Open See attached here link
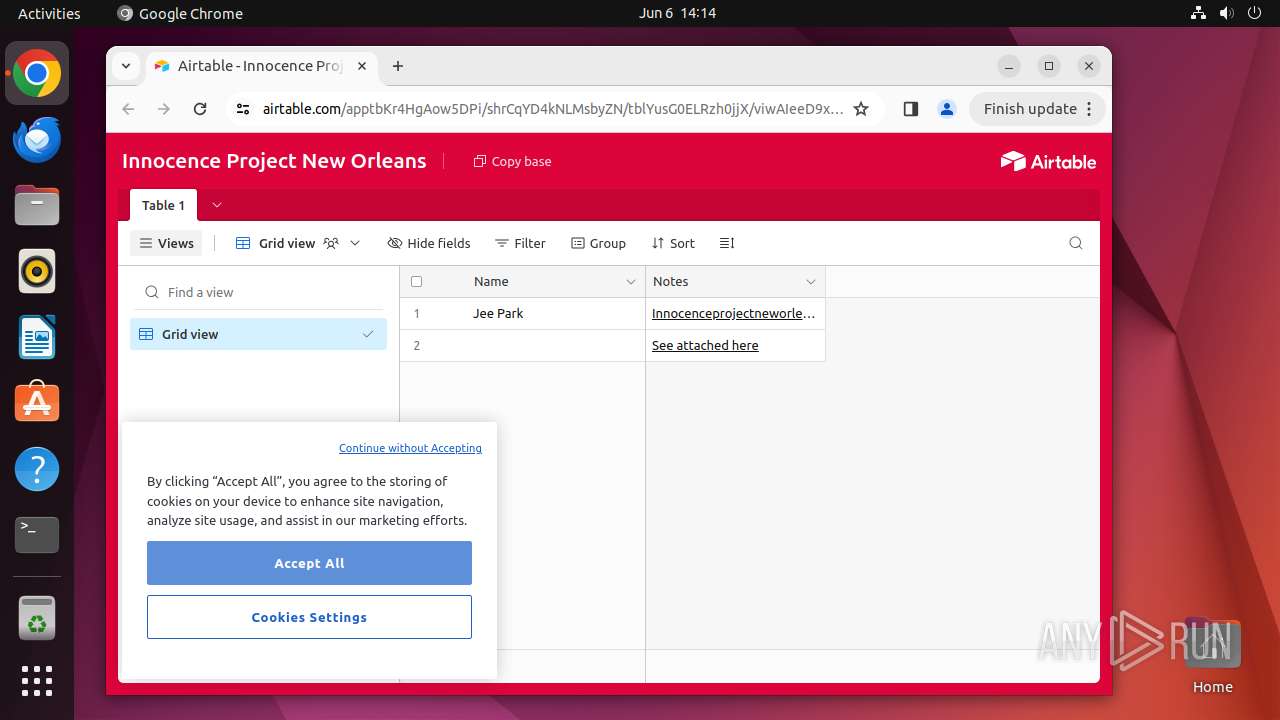The image size is (1280, 720). point(705,345)
